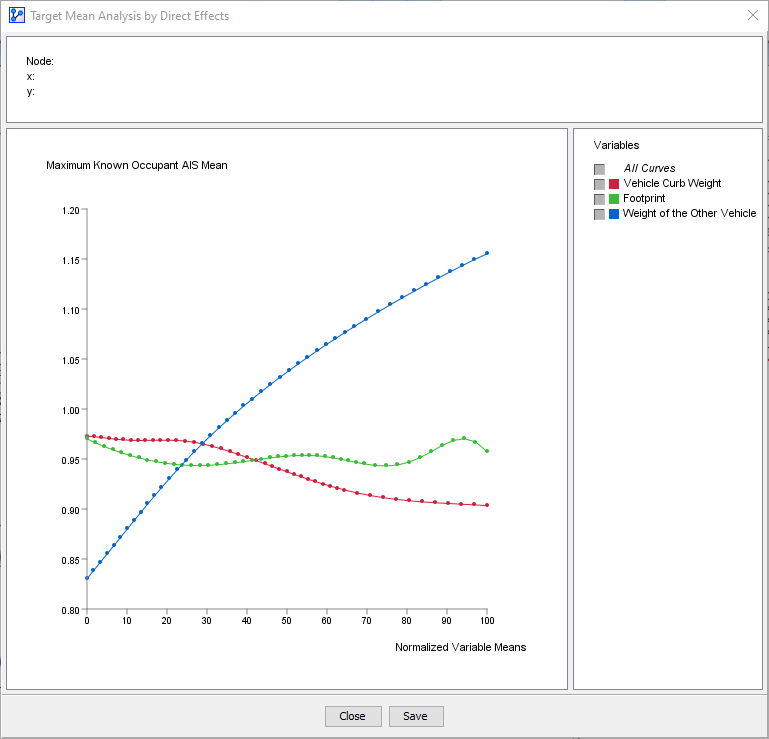
Task: Click the Close button
Action: pyautogui.click(x=353, y=716)
